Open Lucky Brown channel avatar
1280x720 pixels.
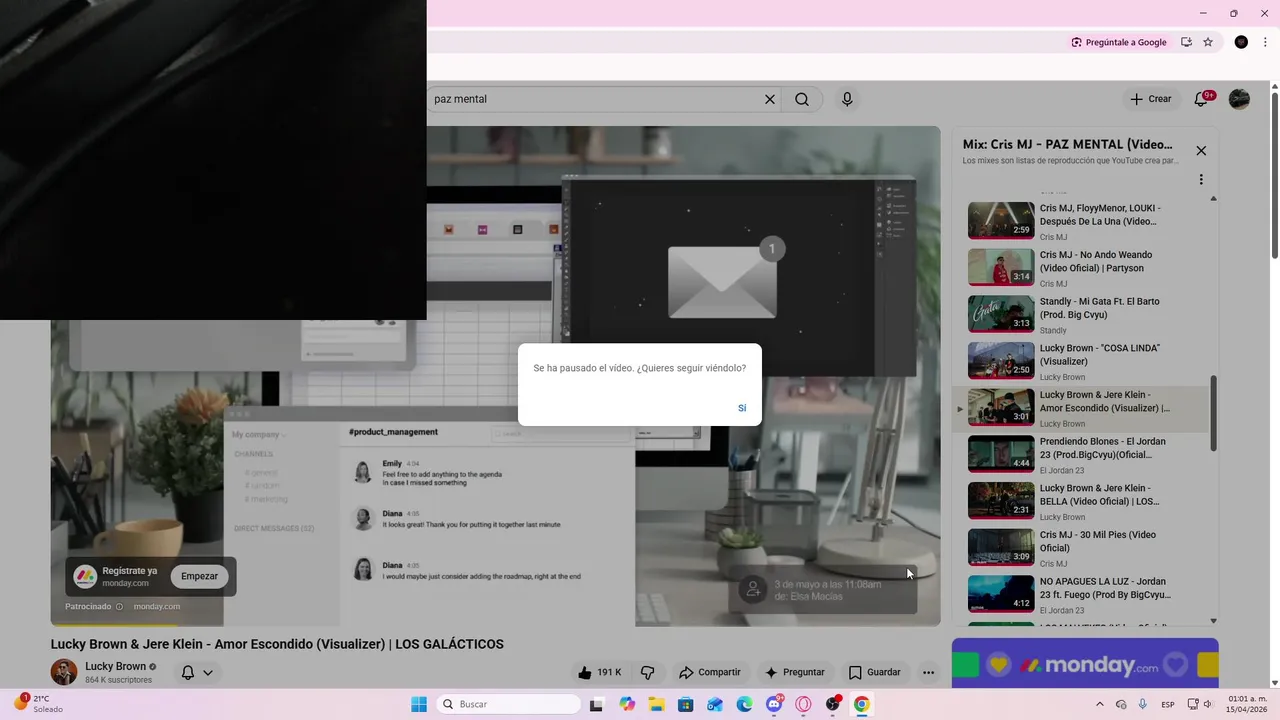coord(64,672)
